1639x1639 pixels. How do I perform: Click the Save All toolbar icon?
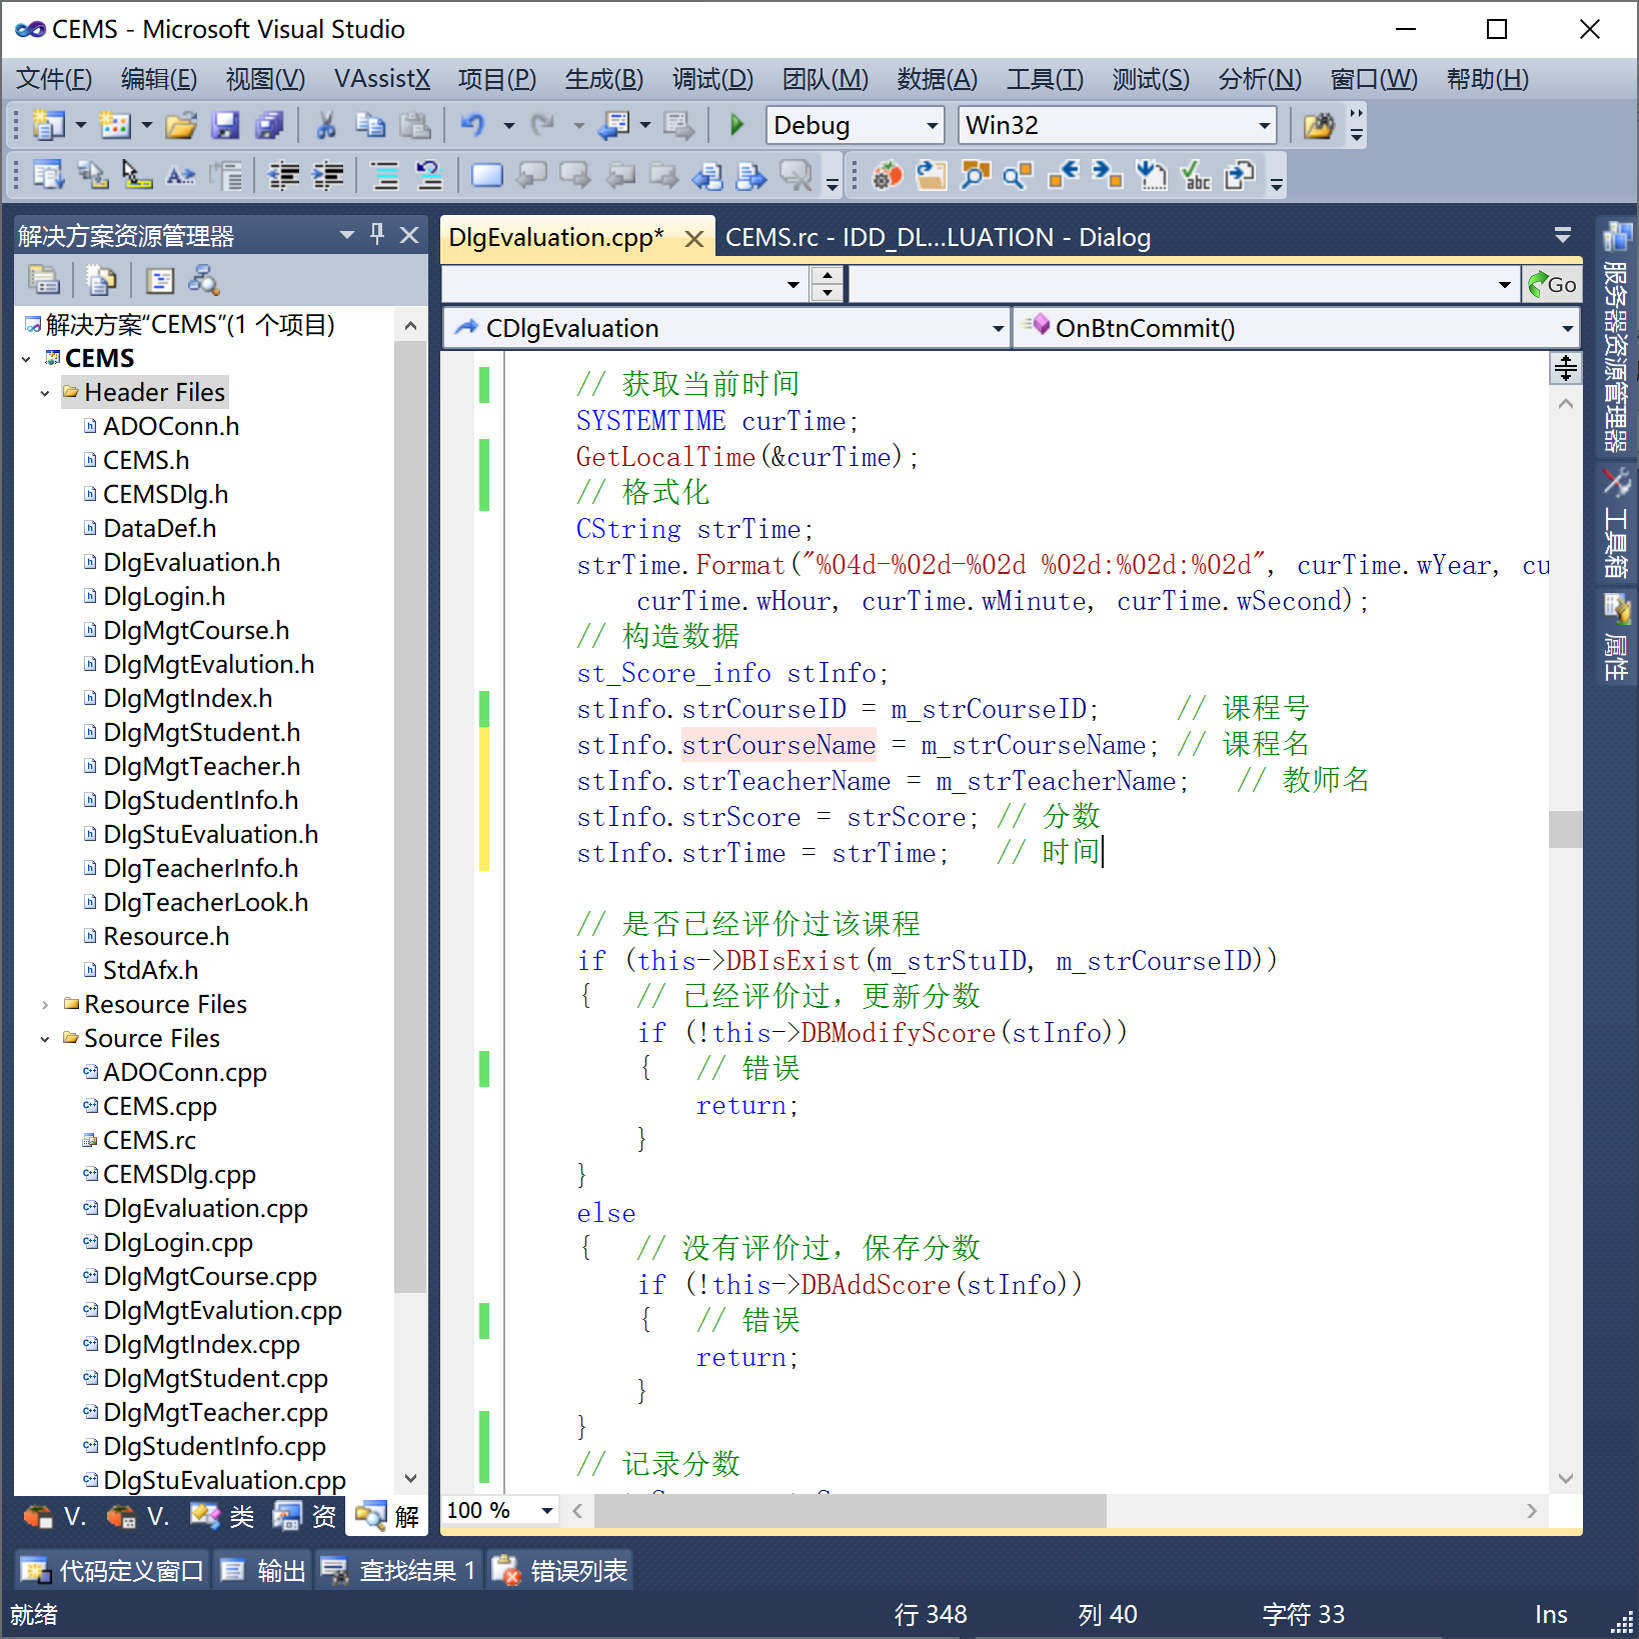pos(269,125)
